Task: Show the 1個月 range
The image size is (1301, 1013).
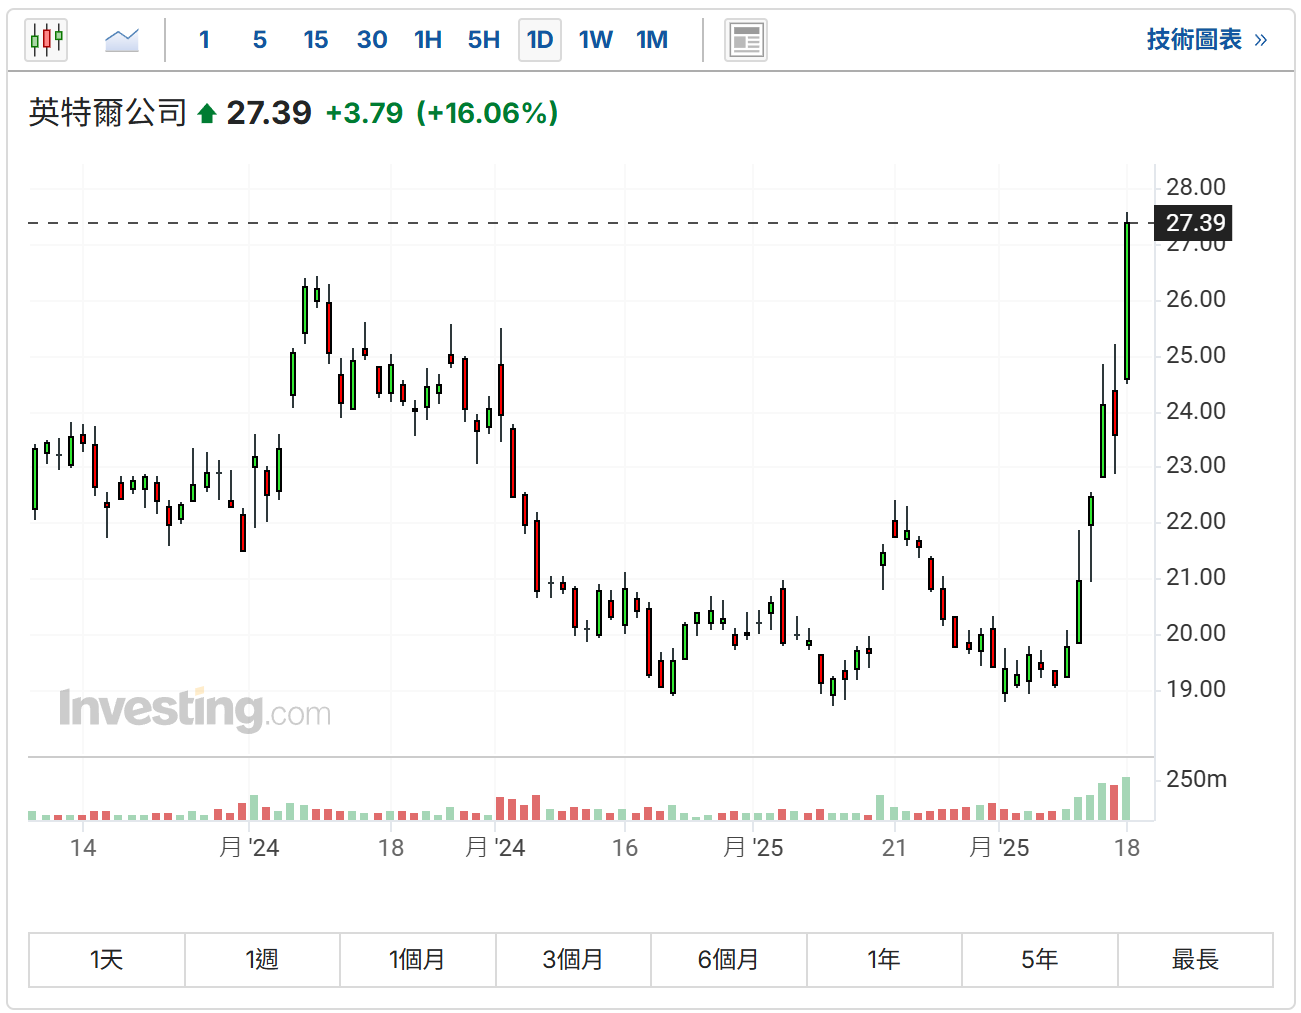Action: click(x=418, y=960)
